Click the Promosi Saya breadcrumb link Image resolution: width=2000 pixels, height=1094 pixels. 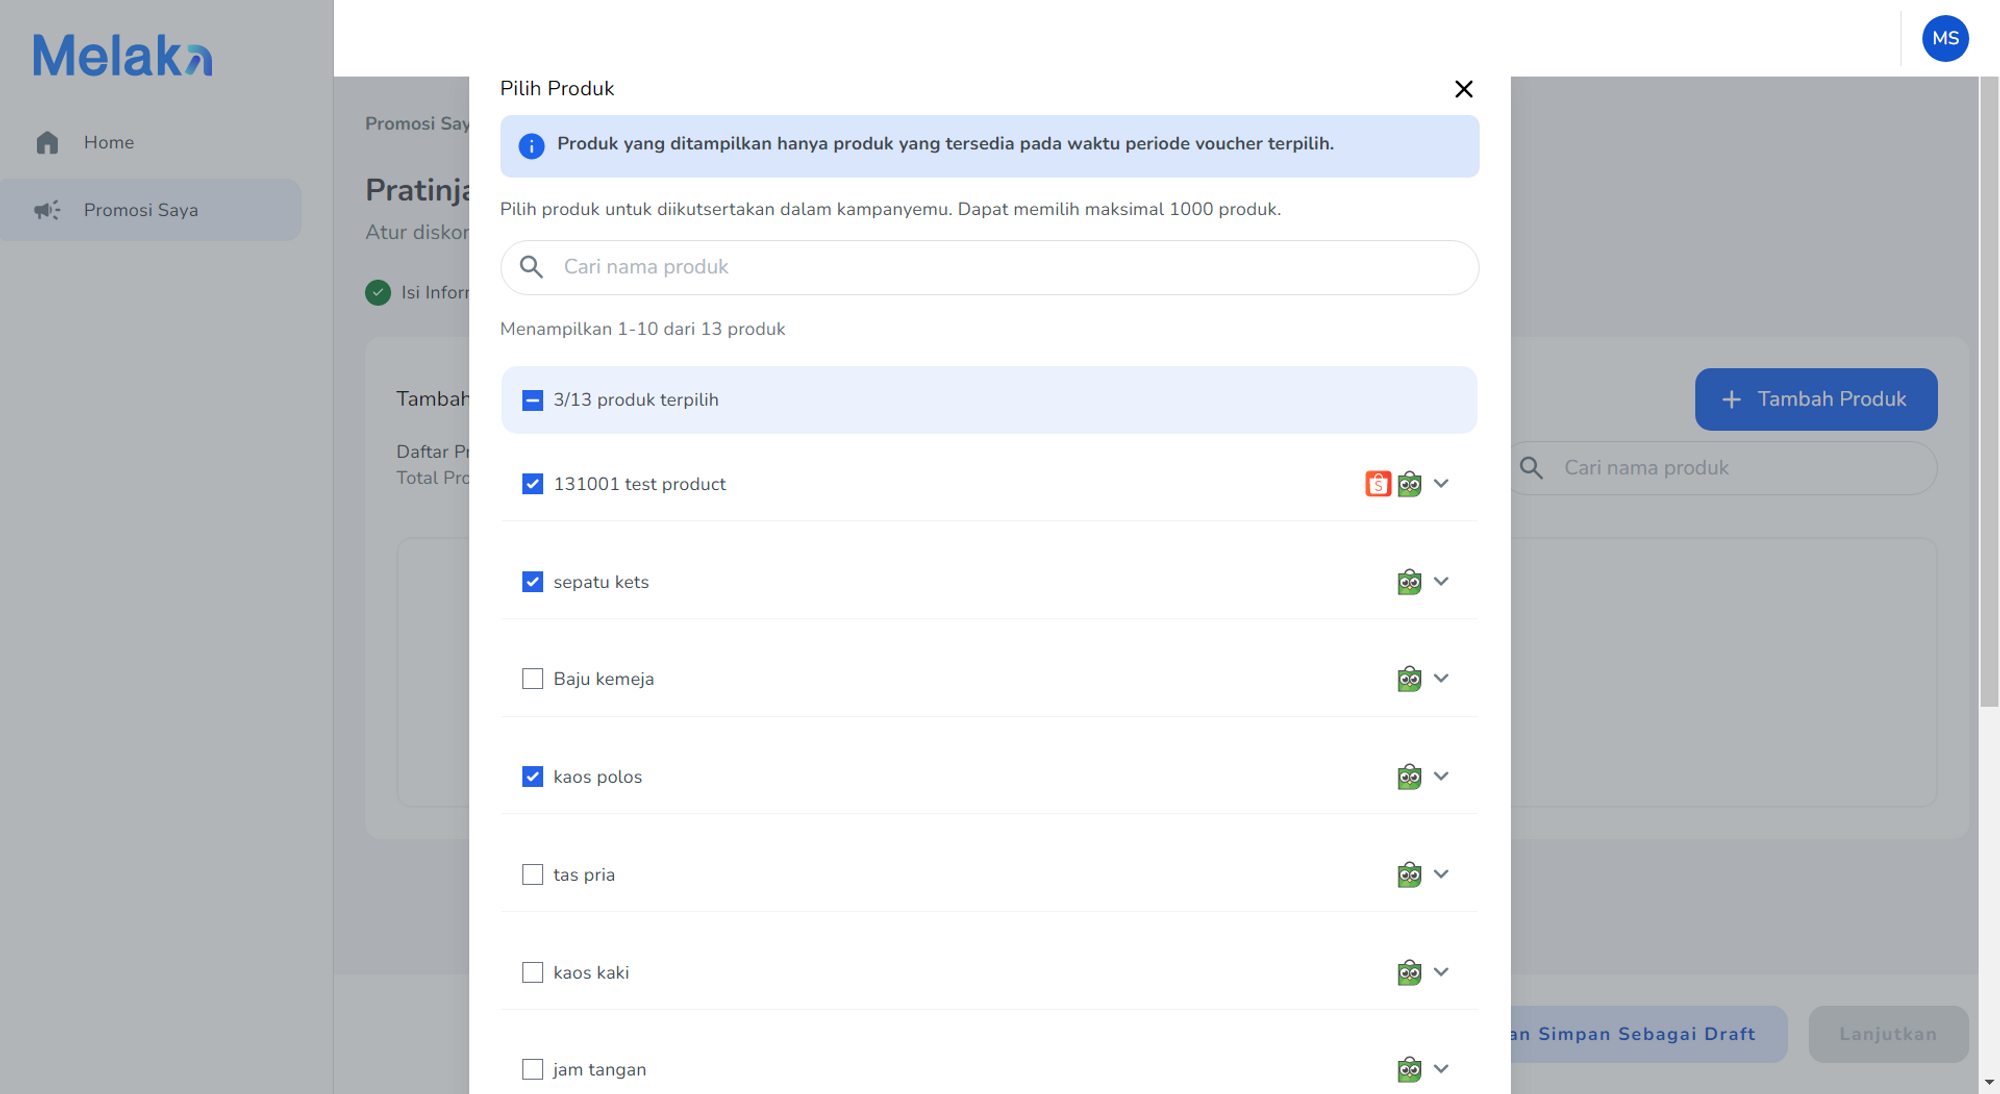tap(417, 124)
